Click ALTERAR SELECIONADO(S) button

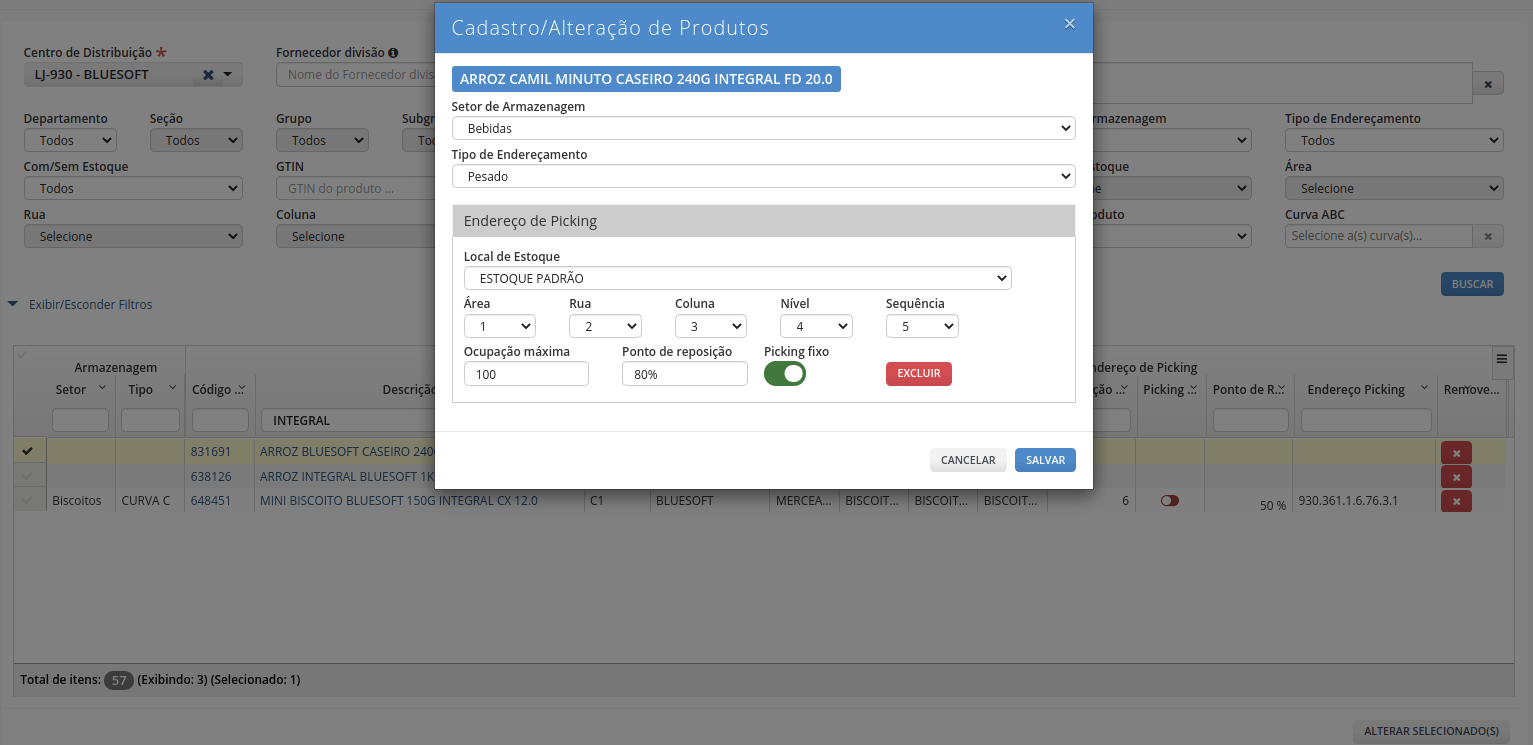(1431, 731)
